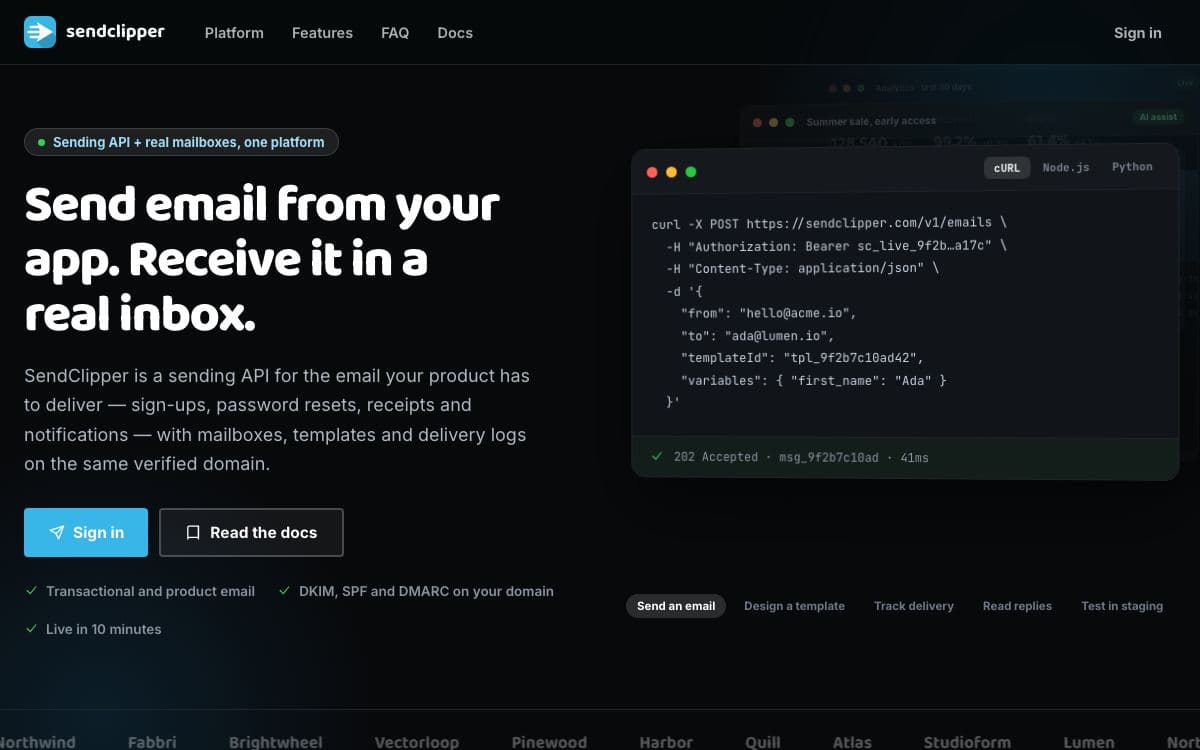Screen dimensions: 1200x750
Task: Click the AI assist badge in background window
Action: [x=1158, y=117]
